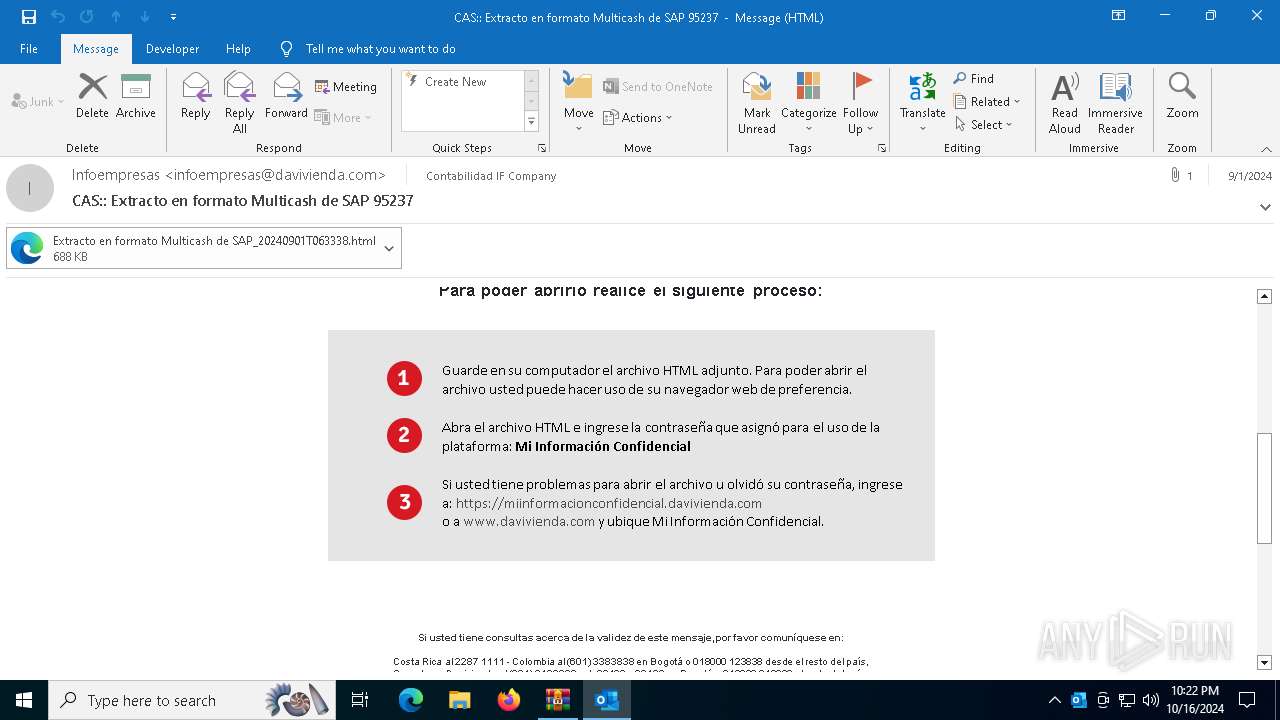Reply to the sender
Viewport: 1280px width, 720px height.
coord(196,96)
